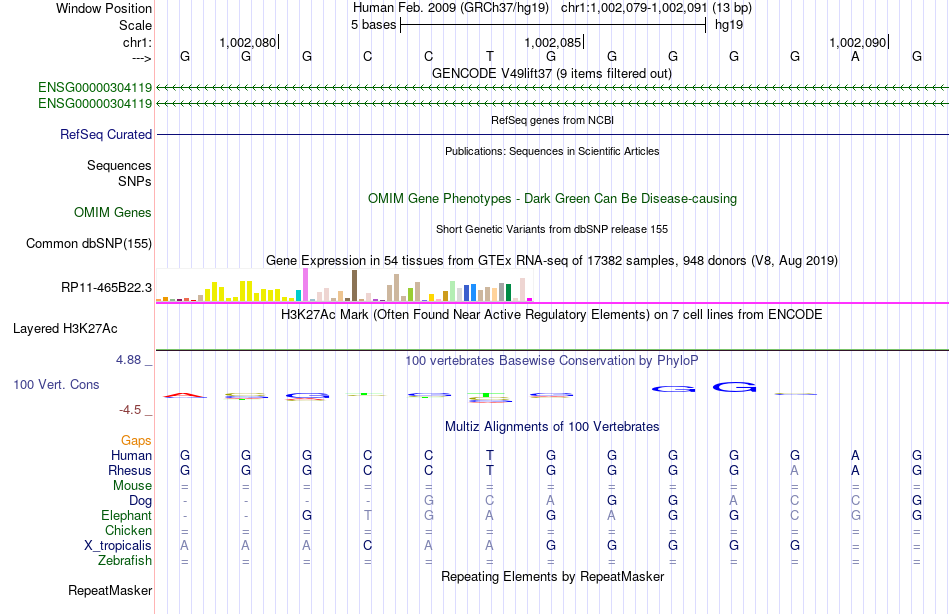
Task: Click the C base in the X_tropicalis row
Action: (368, 546)
